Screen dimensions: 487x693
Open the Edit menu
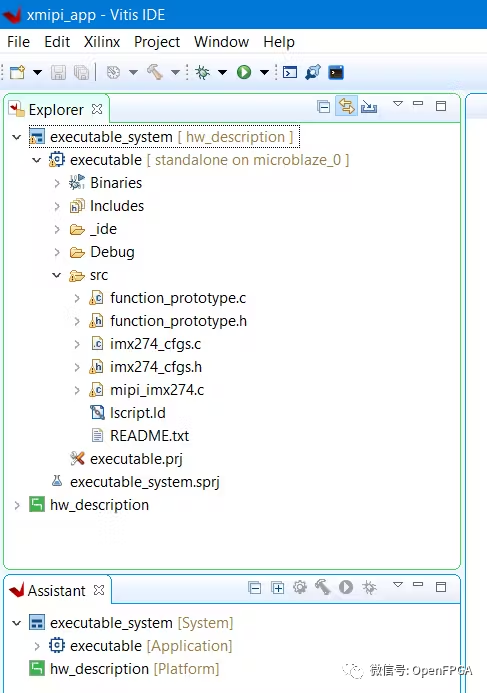click(57, 42)
